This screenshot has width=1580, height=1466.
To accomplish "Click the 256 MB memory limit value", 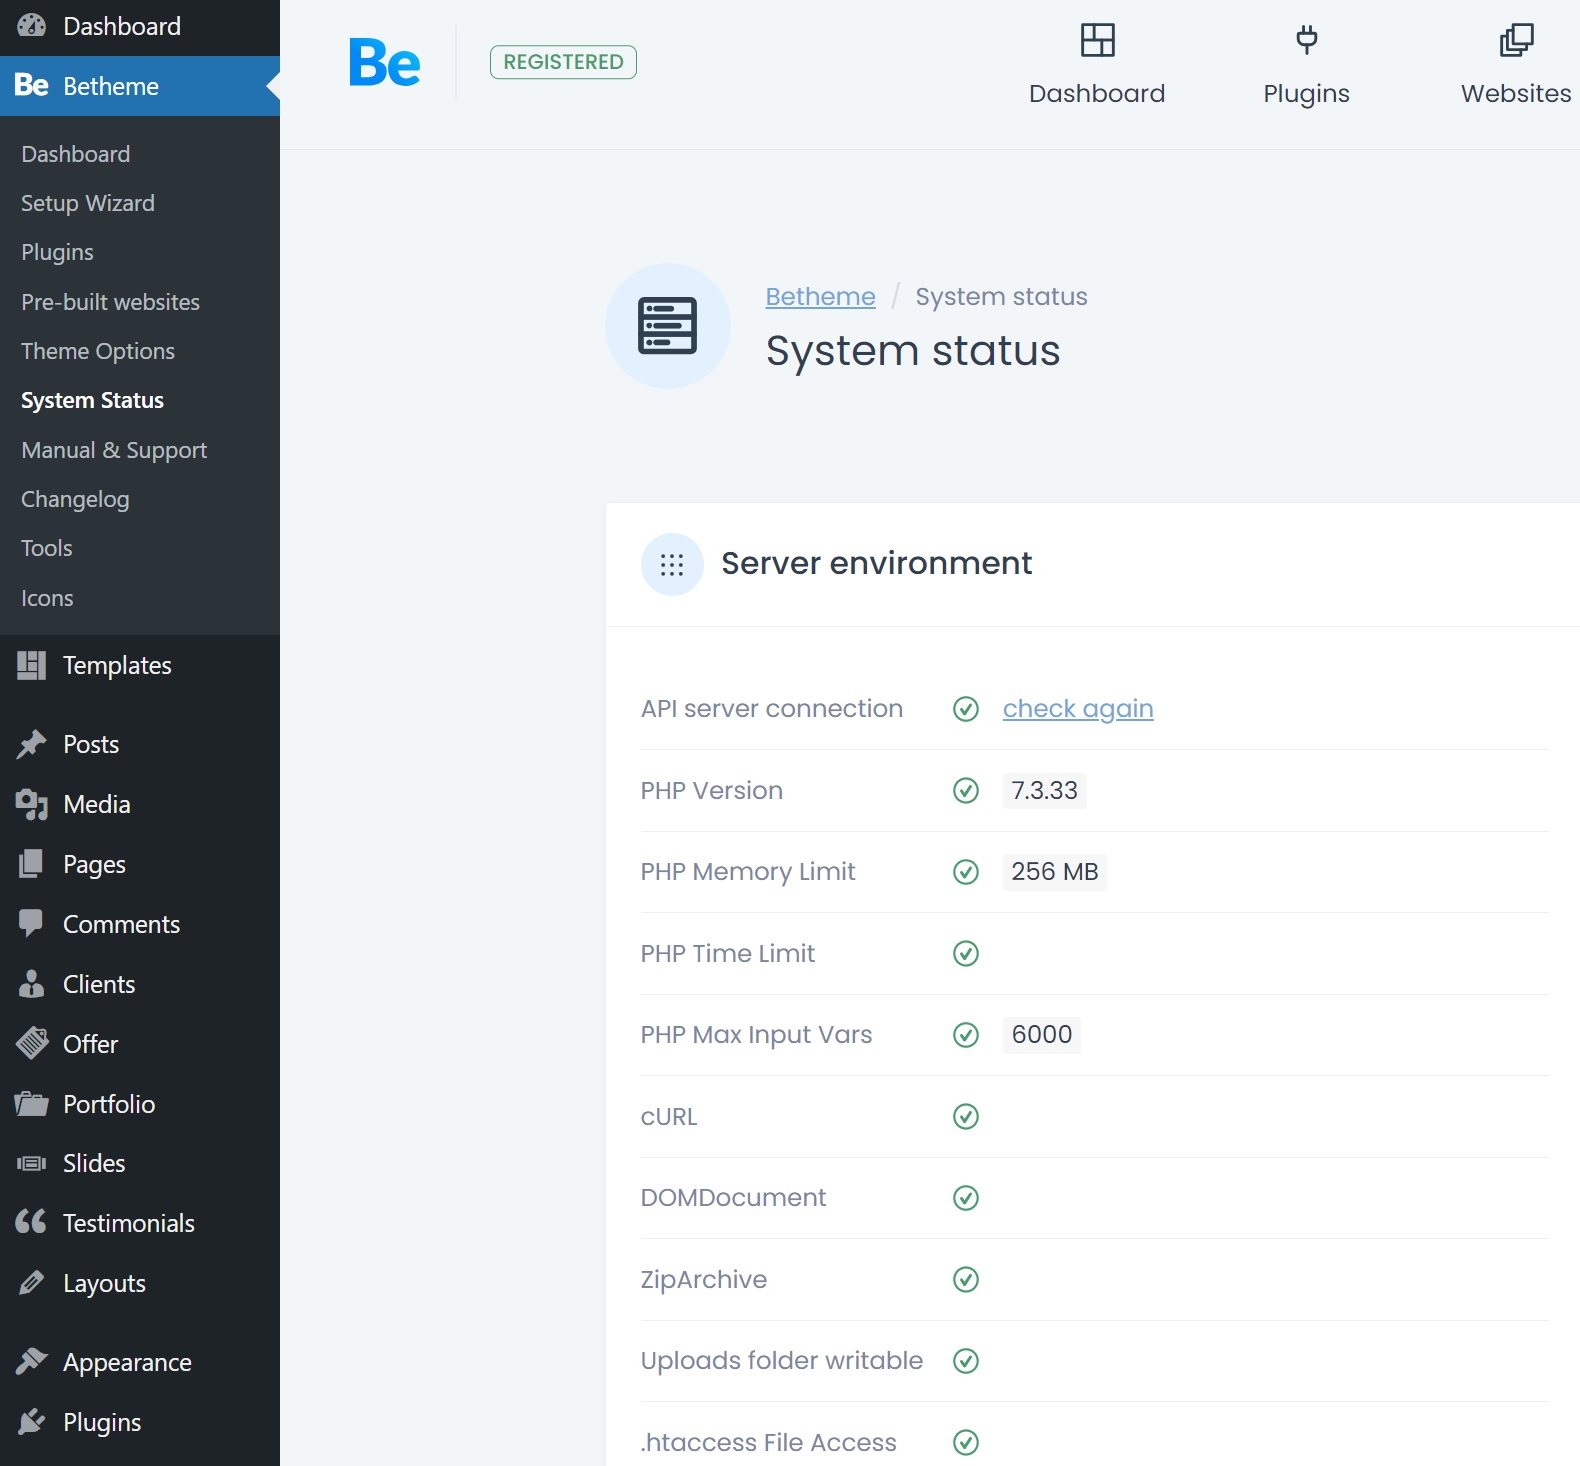I will [x=1054, y=872].
